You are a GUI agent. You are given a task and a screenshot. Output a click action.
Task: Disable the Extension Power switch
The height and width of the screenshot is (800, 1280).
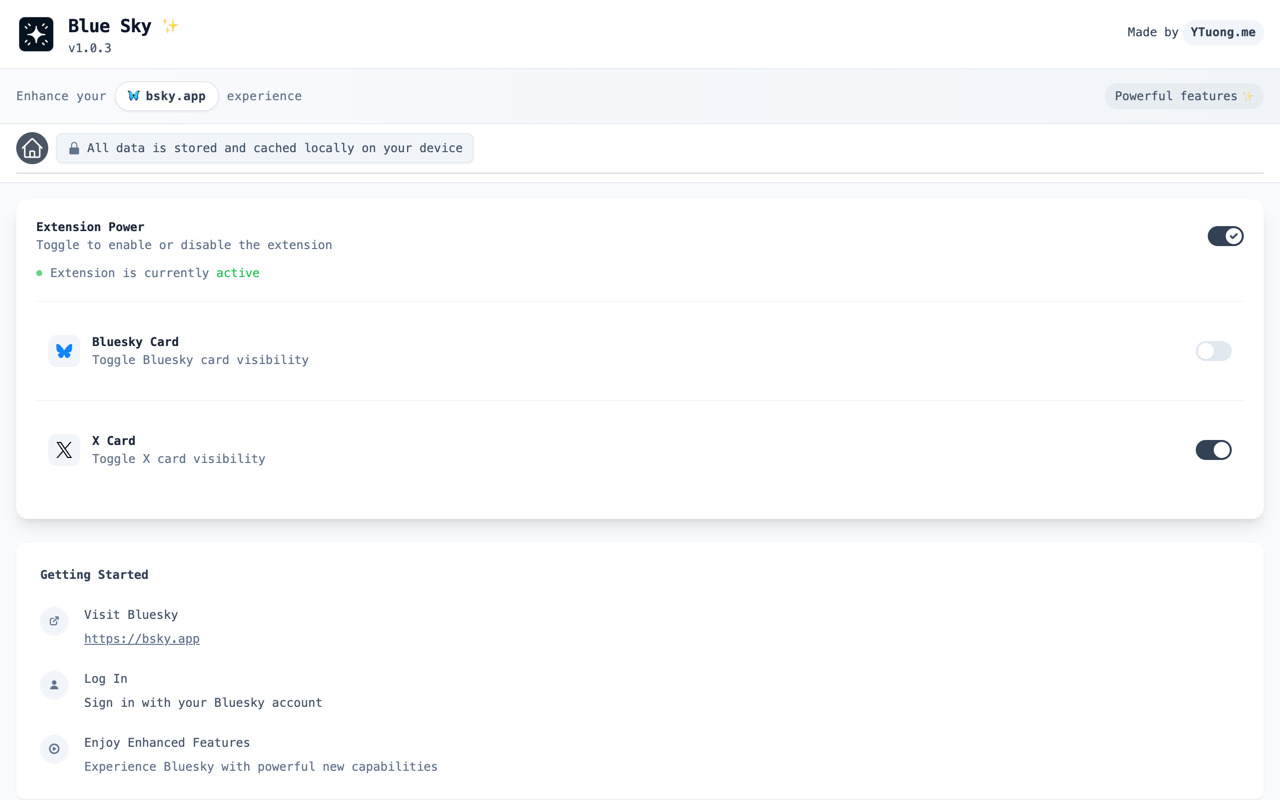(1225, 236)
